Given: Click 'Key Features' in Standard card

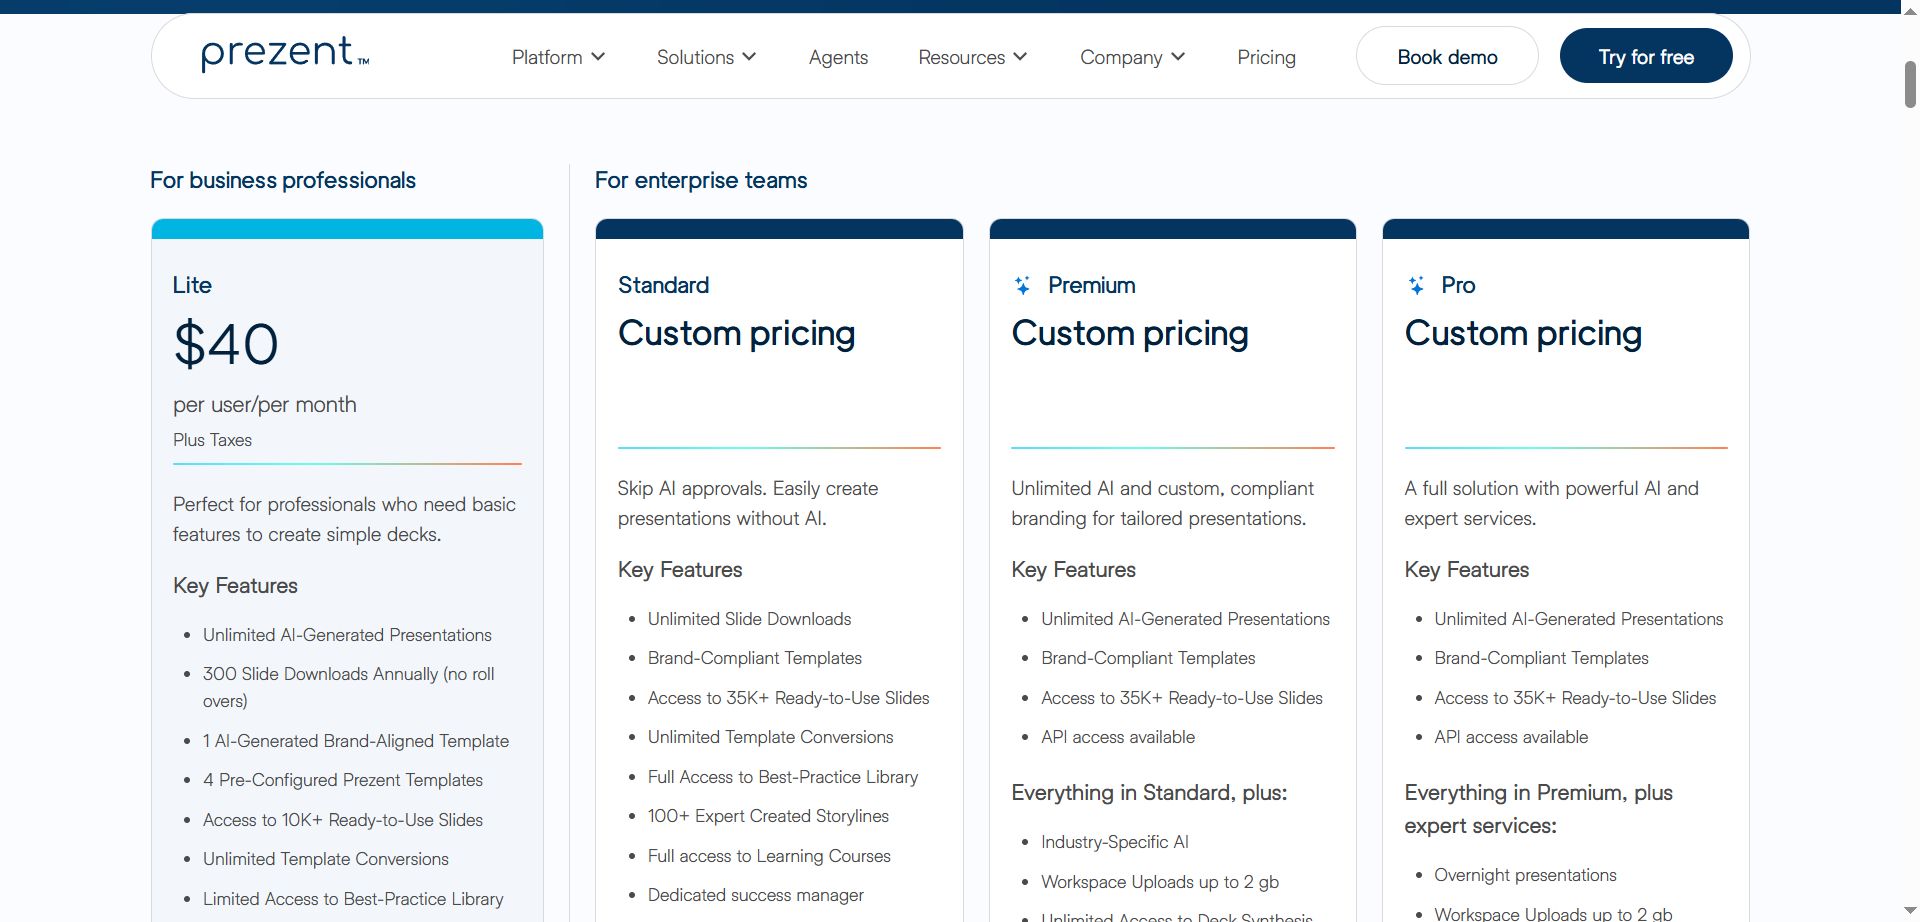Looking at the screenshot, I should click(x=680, y=570).
